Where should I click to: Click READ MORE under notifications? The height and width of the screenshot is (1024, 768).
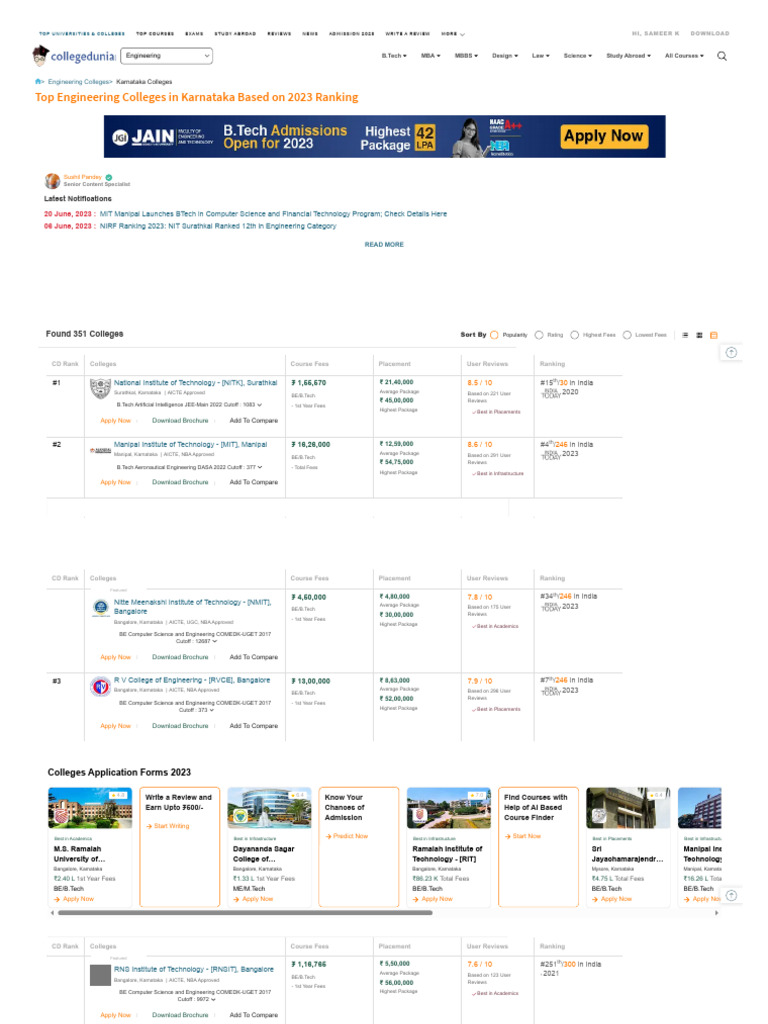384,244
